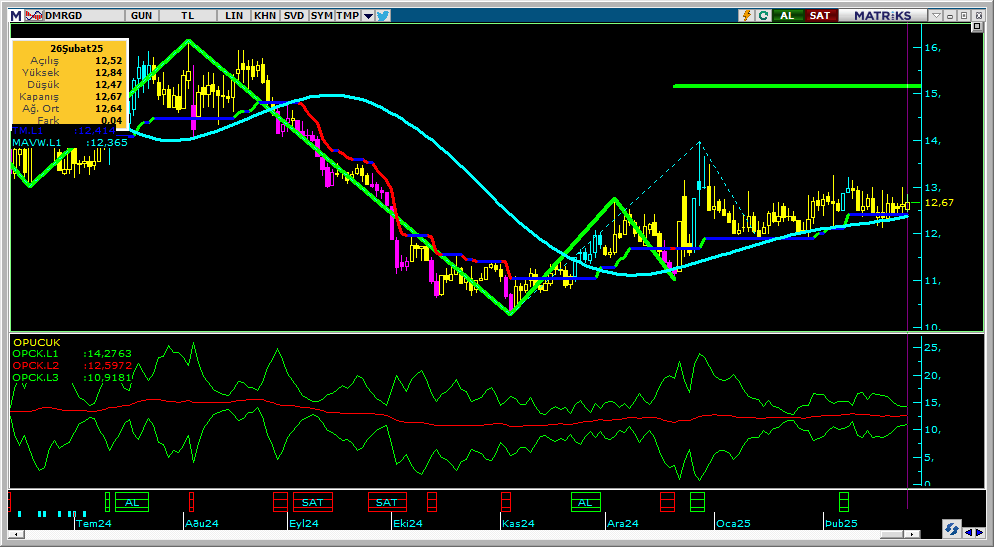Click the Oca25 date axis label

733,524
